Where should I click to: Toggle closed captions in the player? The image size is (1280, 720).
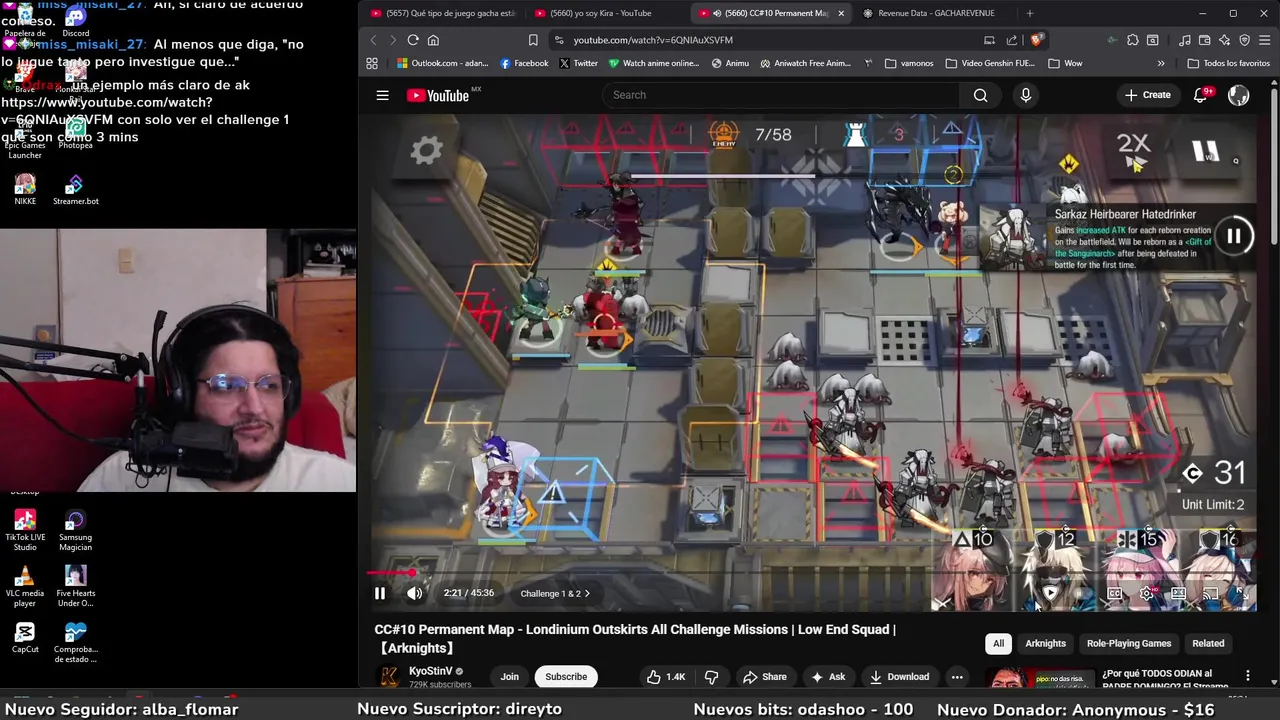(1115, 594)
